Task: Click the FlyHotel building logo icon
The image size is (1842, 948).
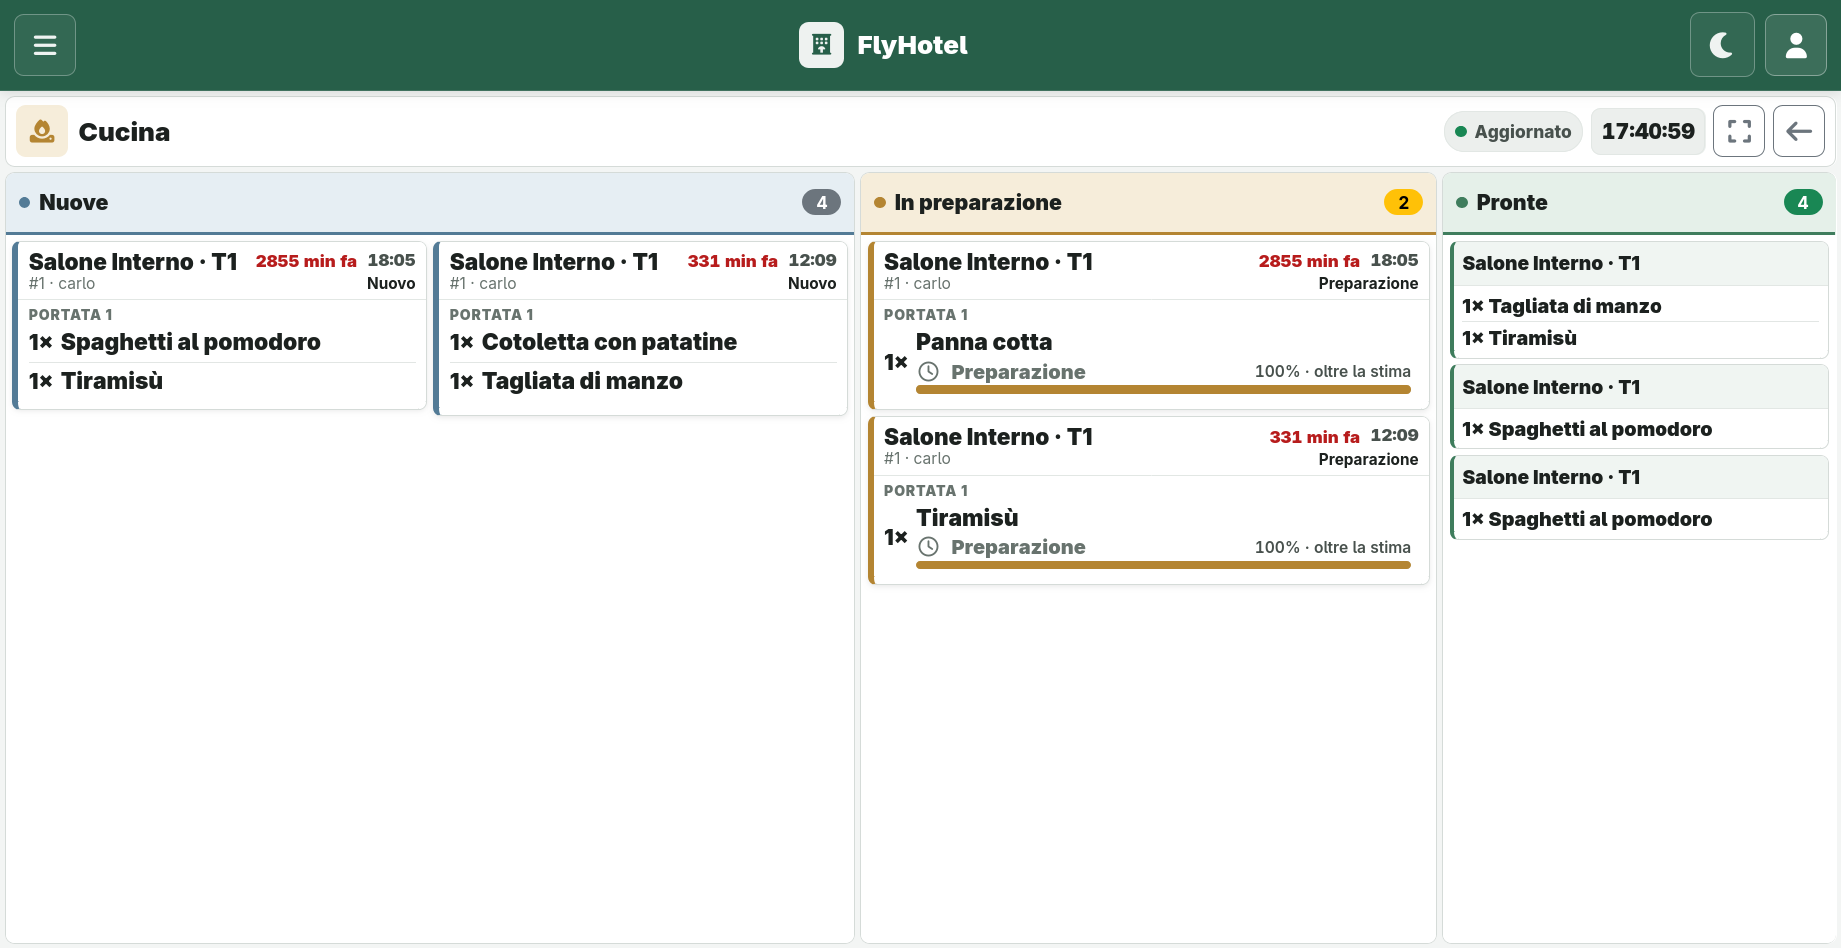Action: tap(821, 45)
